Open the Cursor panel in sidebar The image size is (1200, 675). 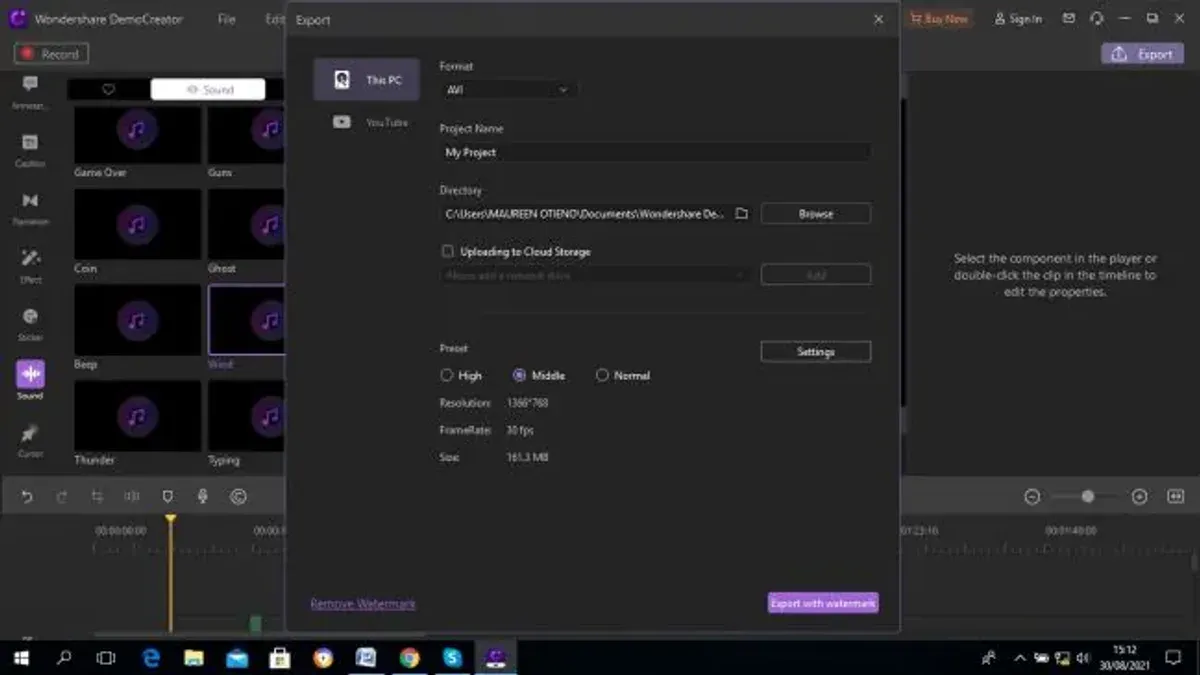click(30, 439)
